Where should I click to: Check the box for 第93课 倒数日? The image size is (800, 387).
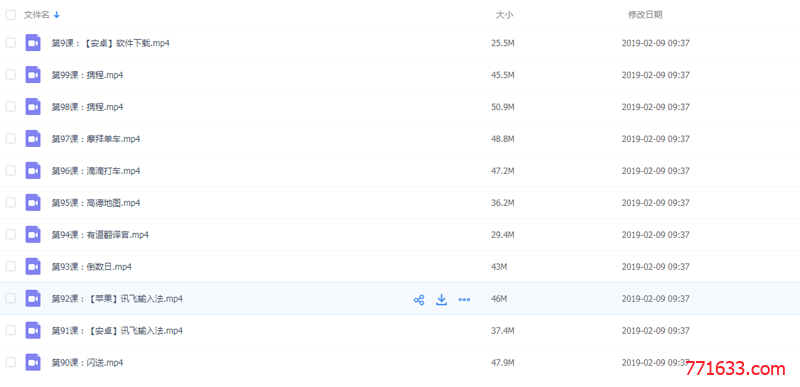pos(11,266)
